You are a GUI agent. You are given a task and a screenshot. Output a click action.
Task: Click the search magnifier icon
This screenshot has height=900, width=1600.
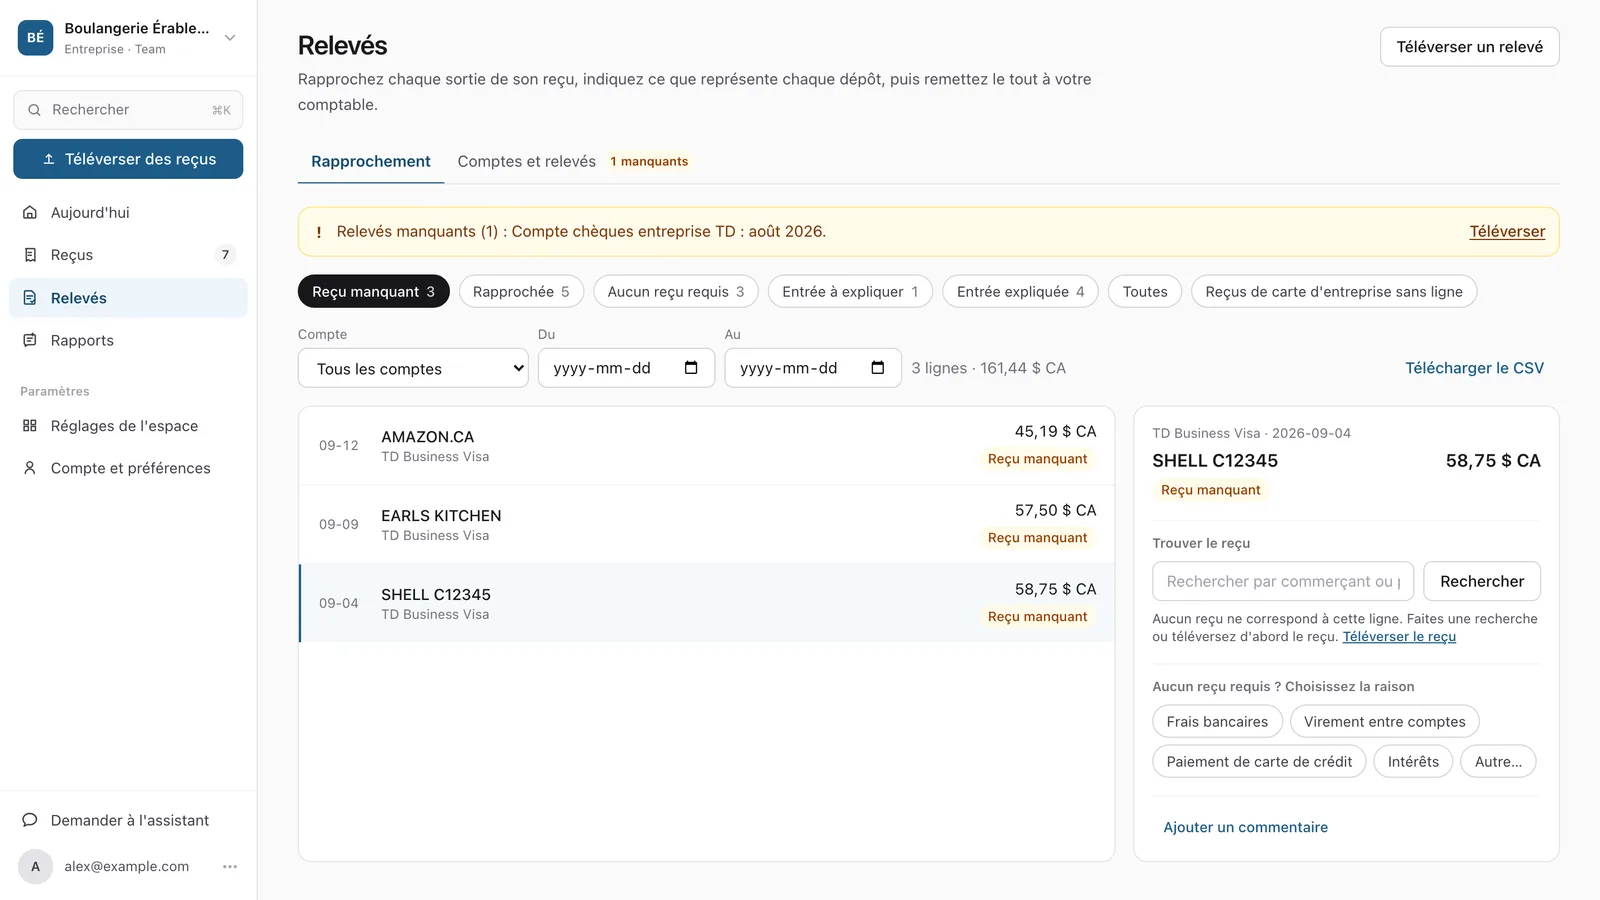point(34,110)
